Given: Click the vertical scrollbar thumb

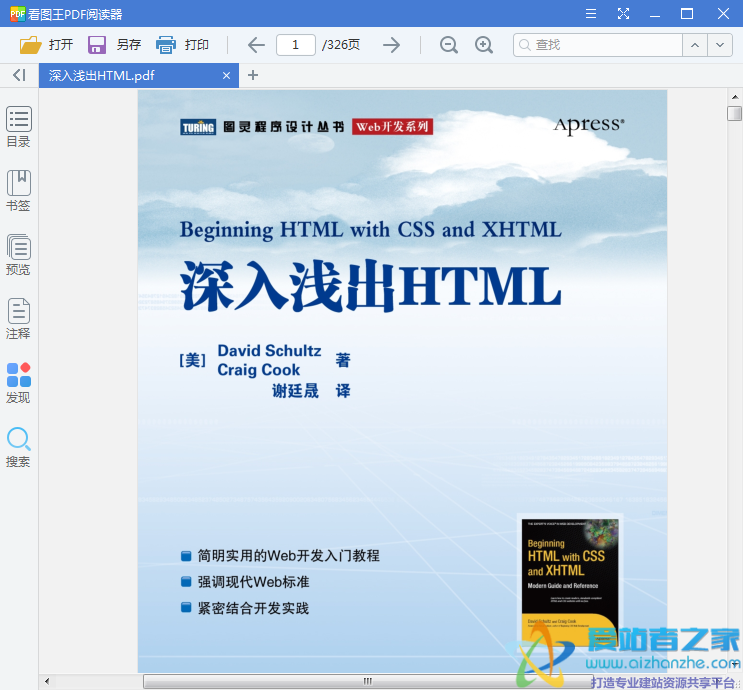Looking at the screenshot, I should [734, 114].
